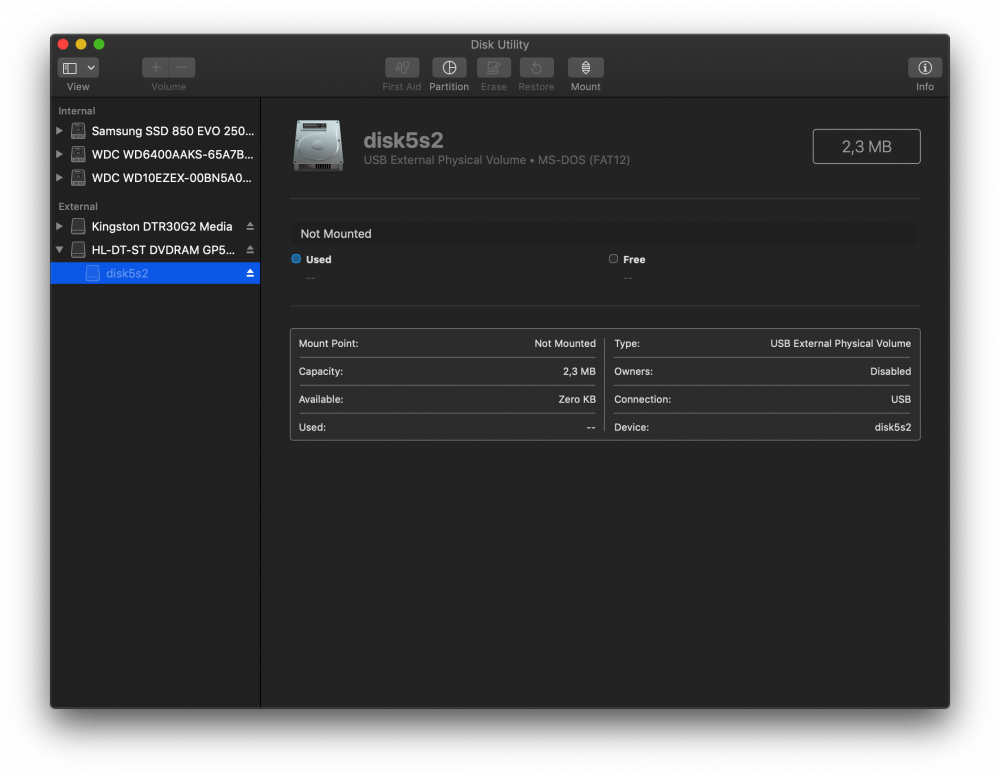Screen dimensions: 1000x775
Task: Open the Info panel
Action: tap(925, 68)
